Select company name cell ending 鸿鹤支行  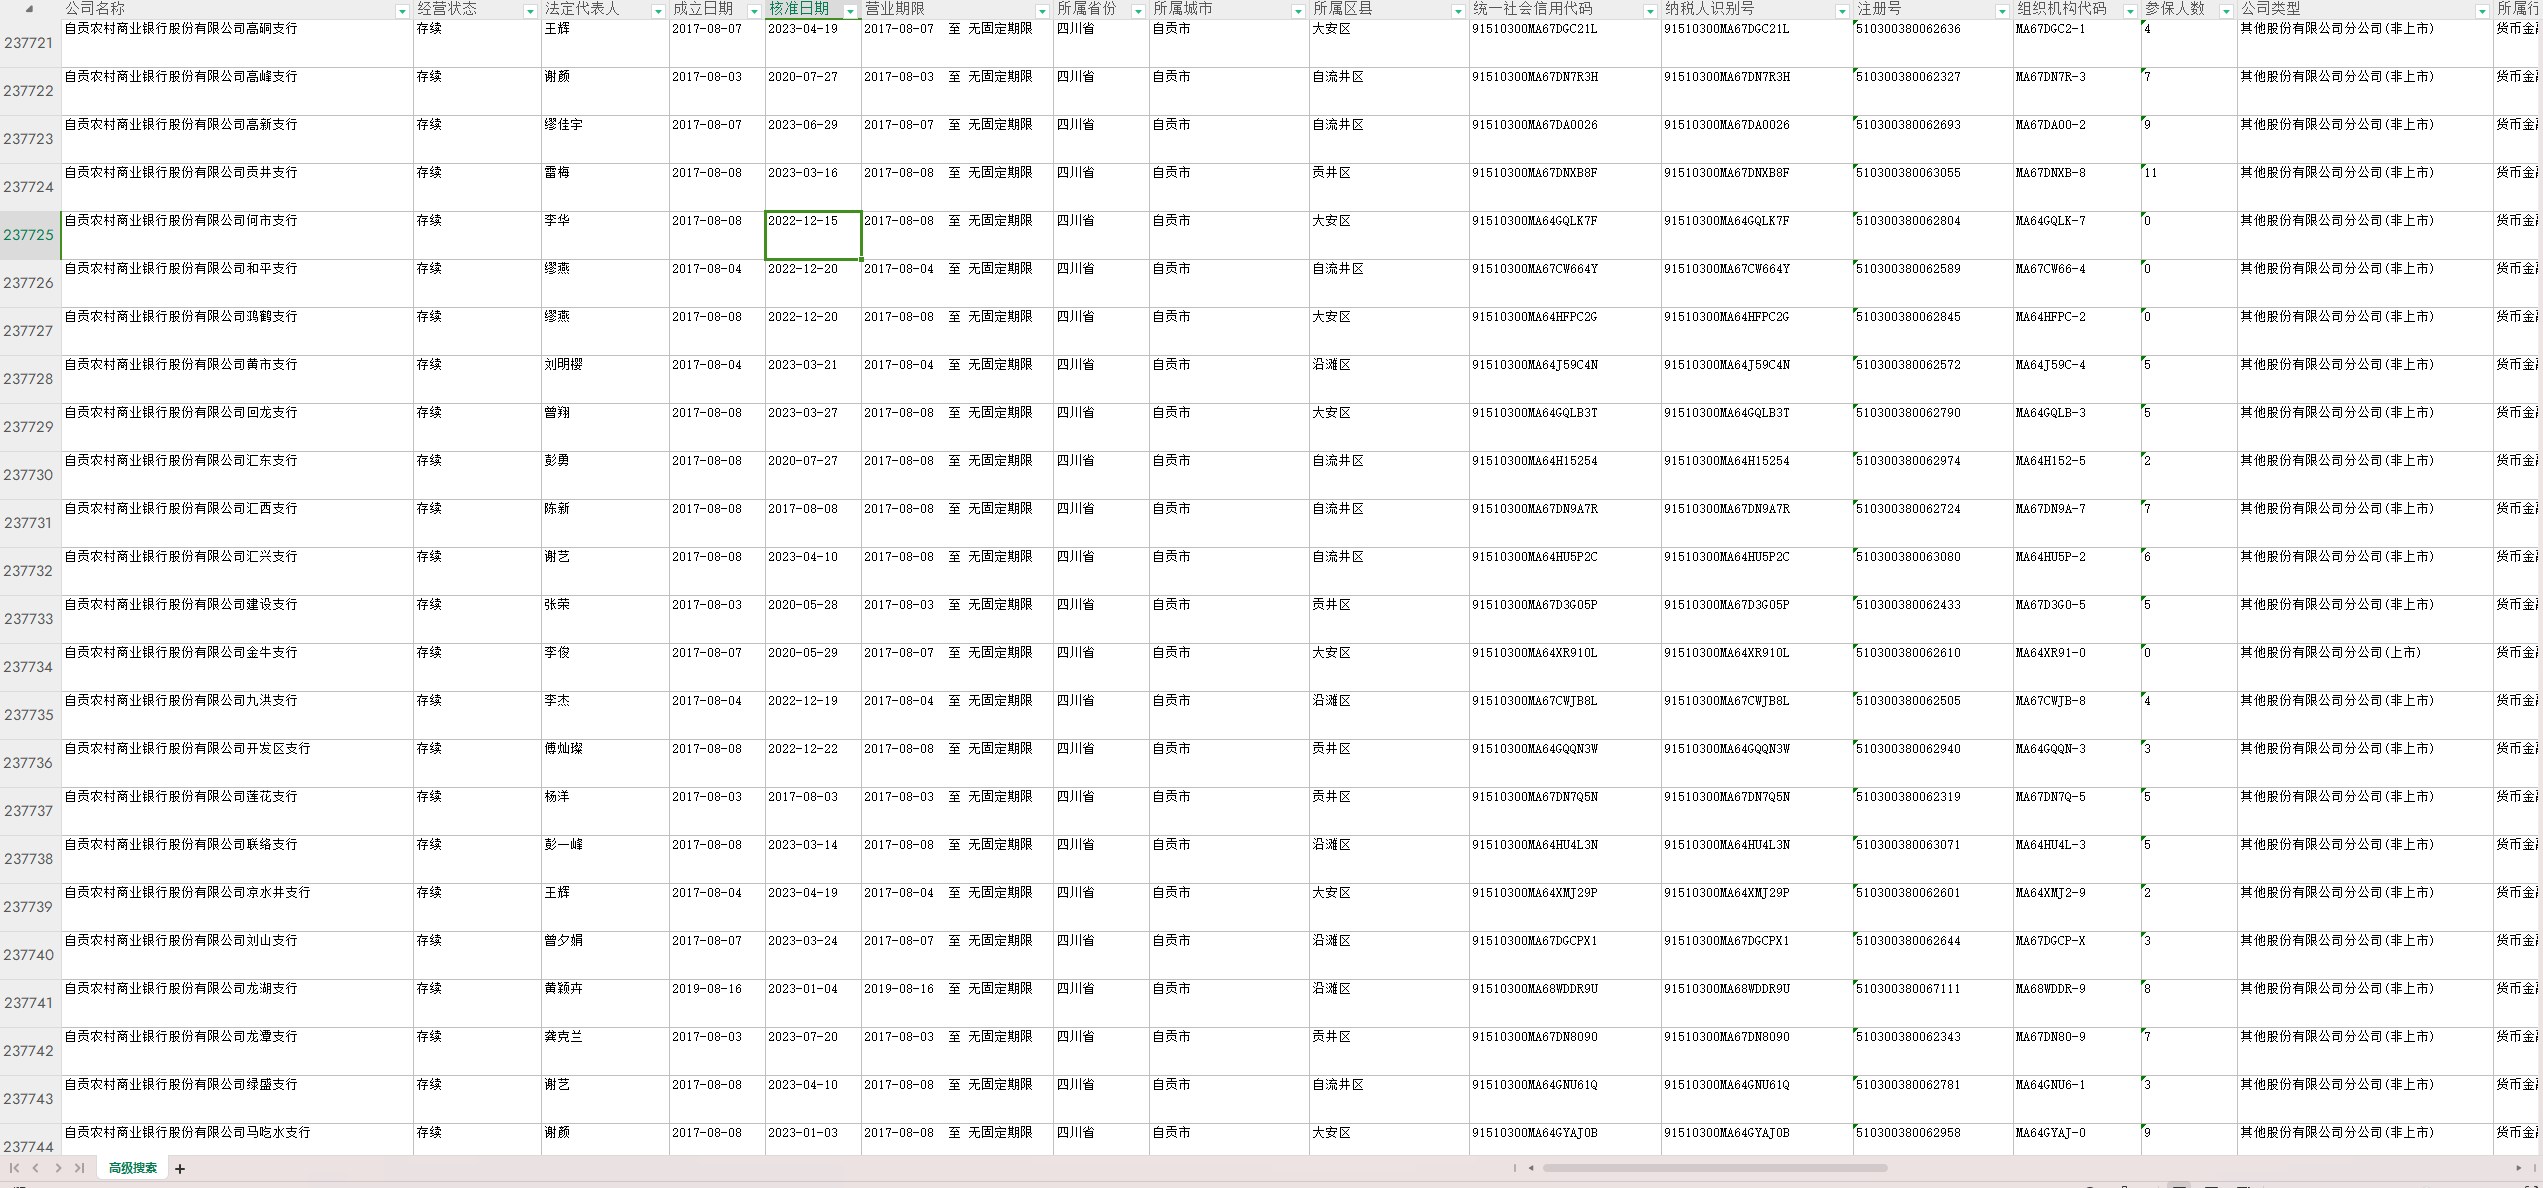pyautogui.click(x=237, y=331)
